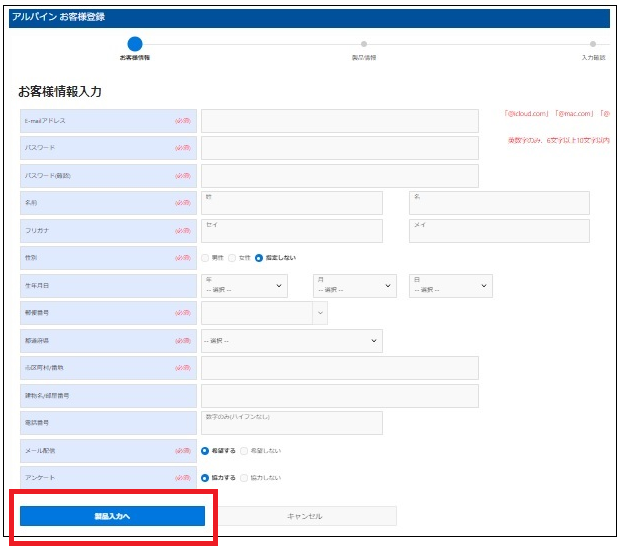Click the キャンセル button
Image resolution: width=622 pixels, height=551 pixels.
[305, 516]
